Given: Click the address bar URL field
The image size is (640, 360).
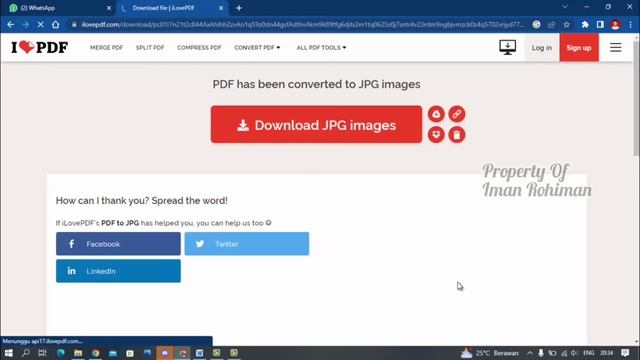Looking at the screenshot, I should 302,24.
